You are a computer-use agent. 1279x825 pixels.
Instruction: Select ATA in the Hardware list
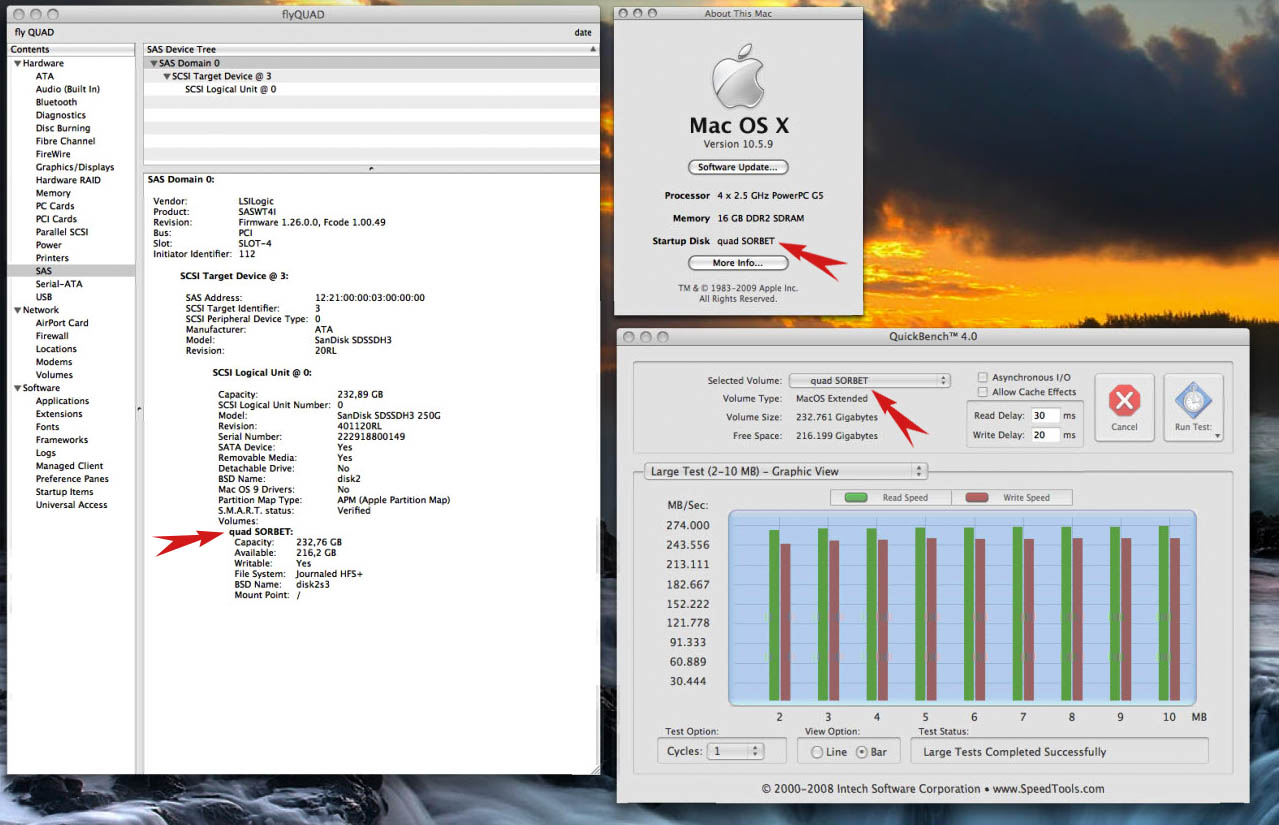pos(45,76)
